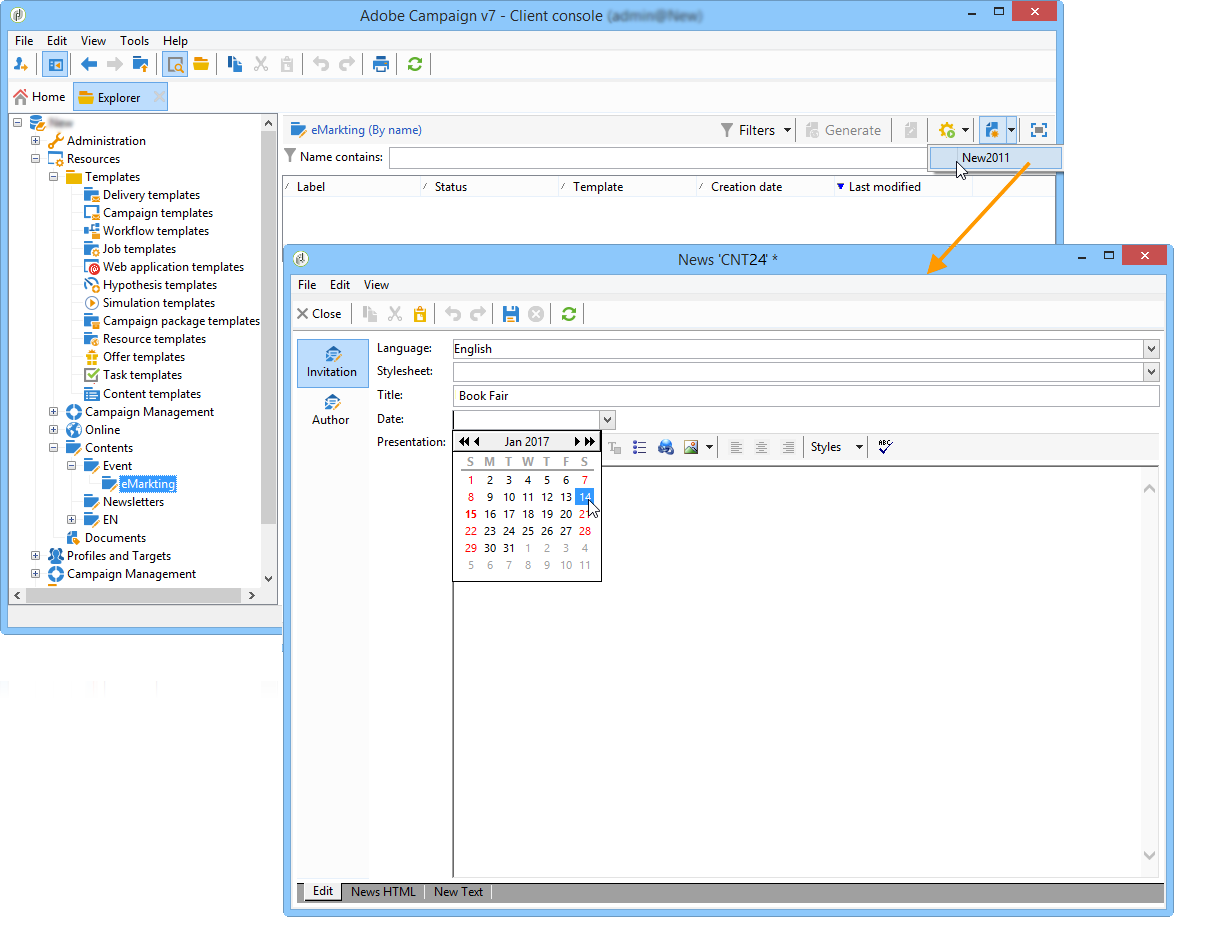Switch to the Home tab

[x=39, y=97]
